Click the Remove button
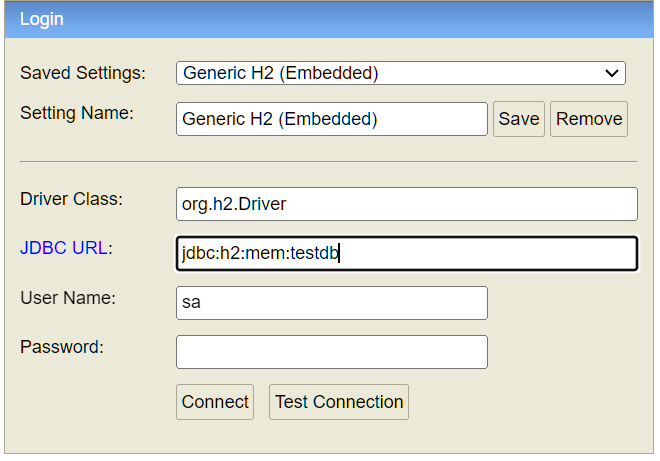 coord(589,119)
